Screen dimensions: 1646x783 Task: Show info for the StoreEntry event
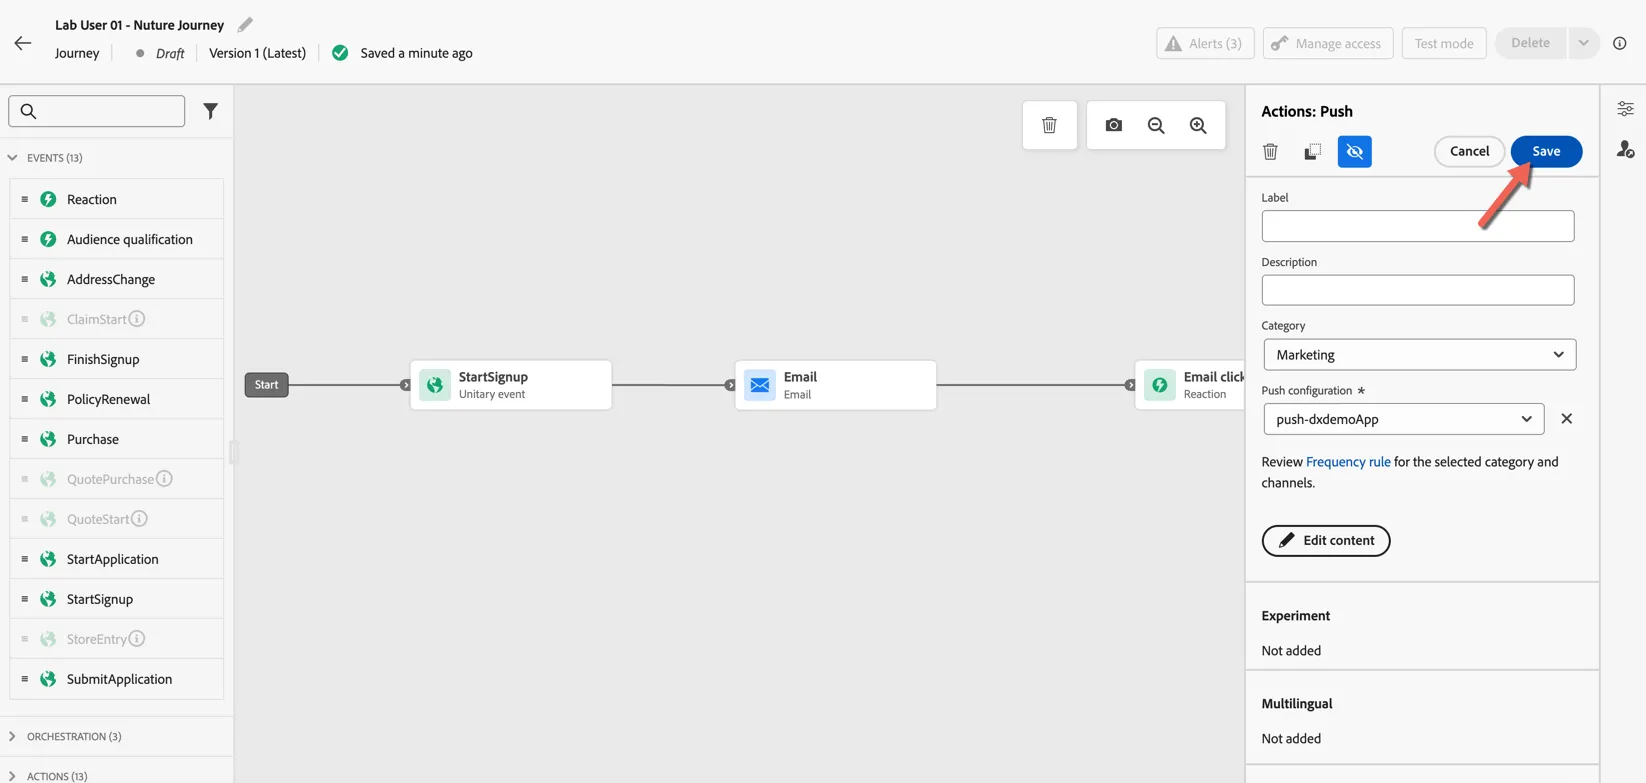(137, 639)
